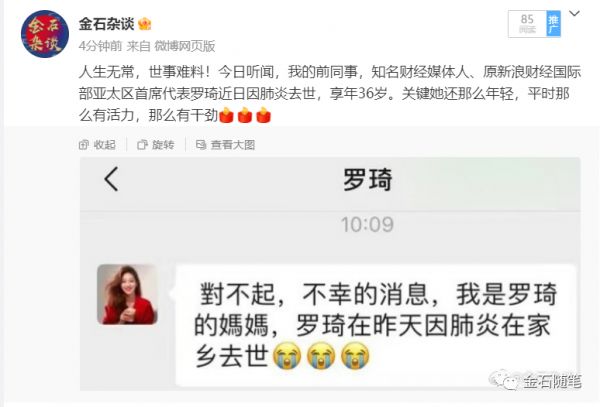Open the 金石杂谈 username link

106,24
